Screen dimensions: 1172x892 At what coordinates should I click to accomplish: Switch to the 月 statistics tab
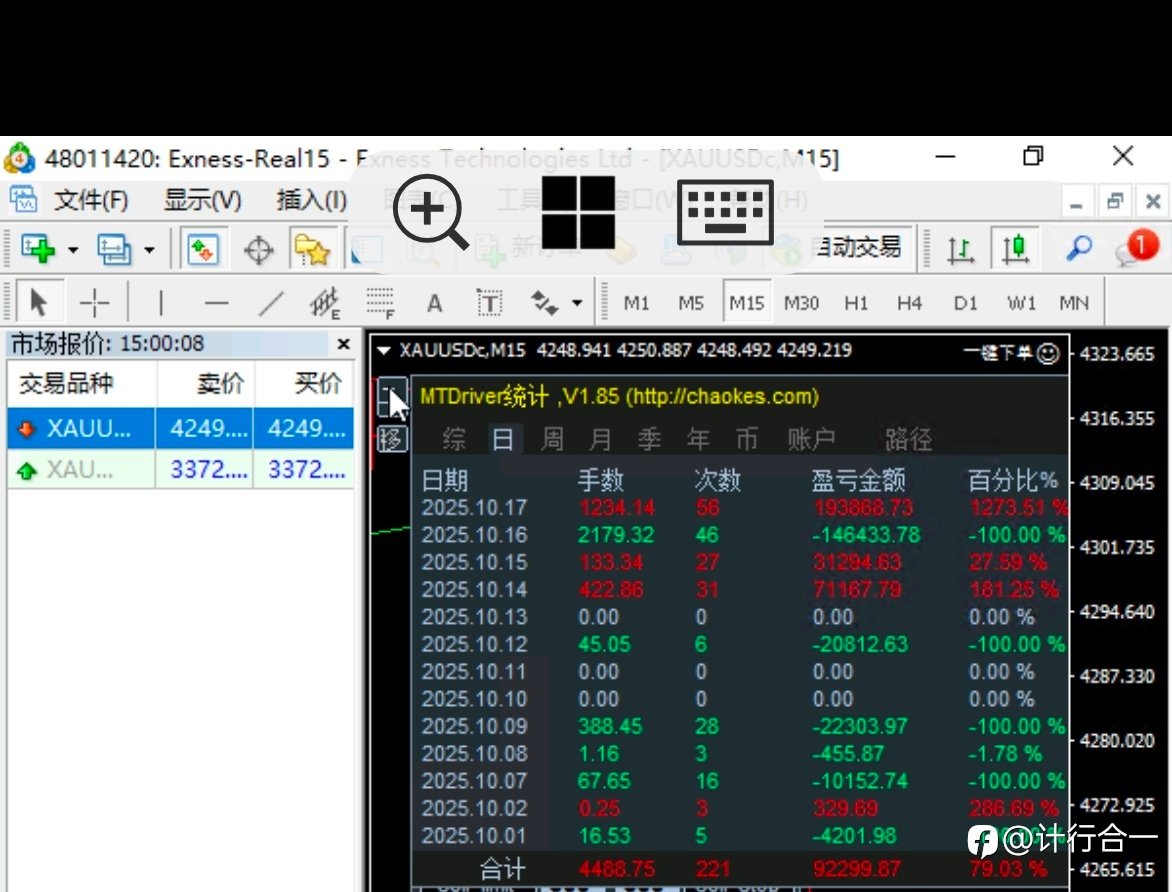(599, 439)
